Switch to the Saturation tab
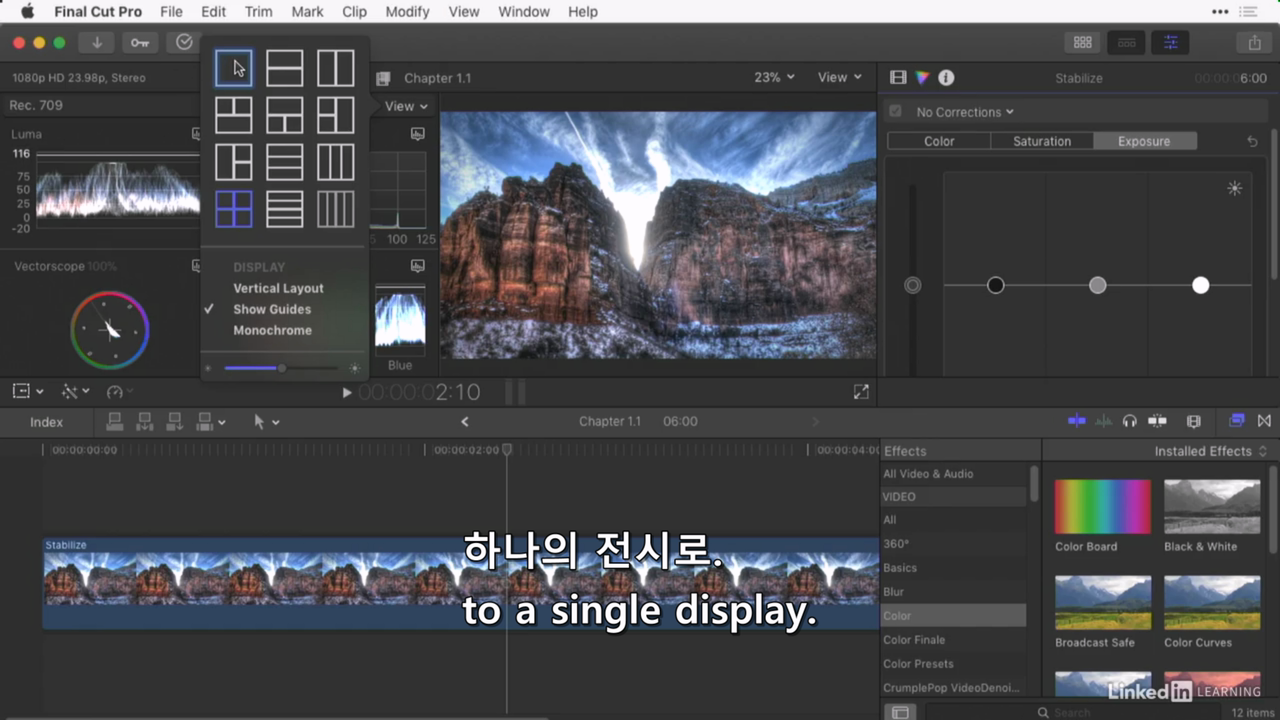Screen dimensions: 1280x720 tap(1042, 141)
